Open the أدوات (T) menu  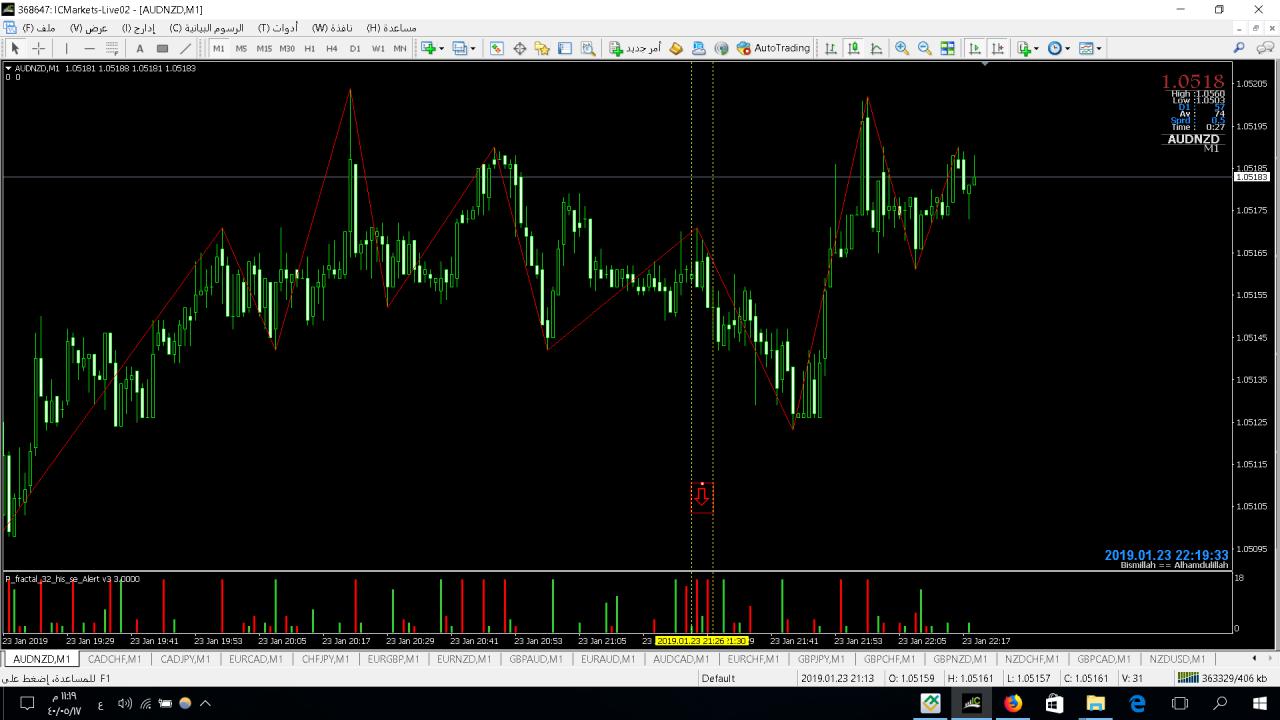coord(277,28)
